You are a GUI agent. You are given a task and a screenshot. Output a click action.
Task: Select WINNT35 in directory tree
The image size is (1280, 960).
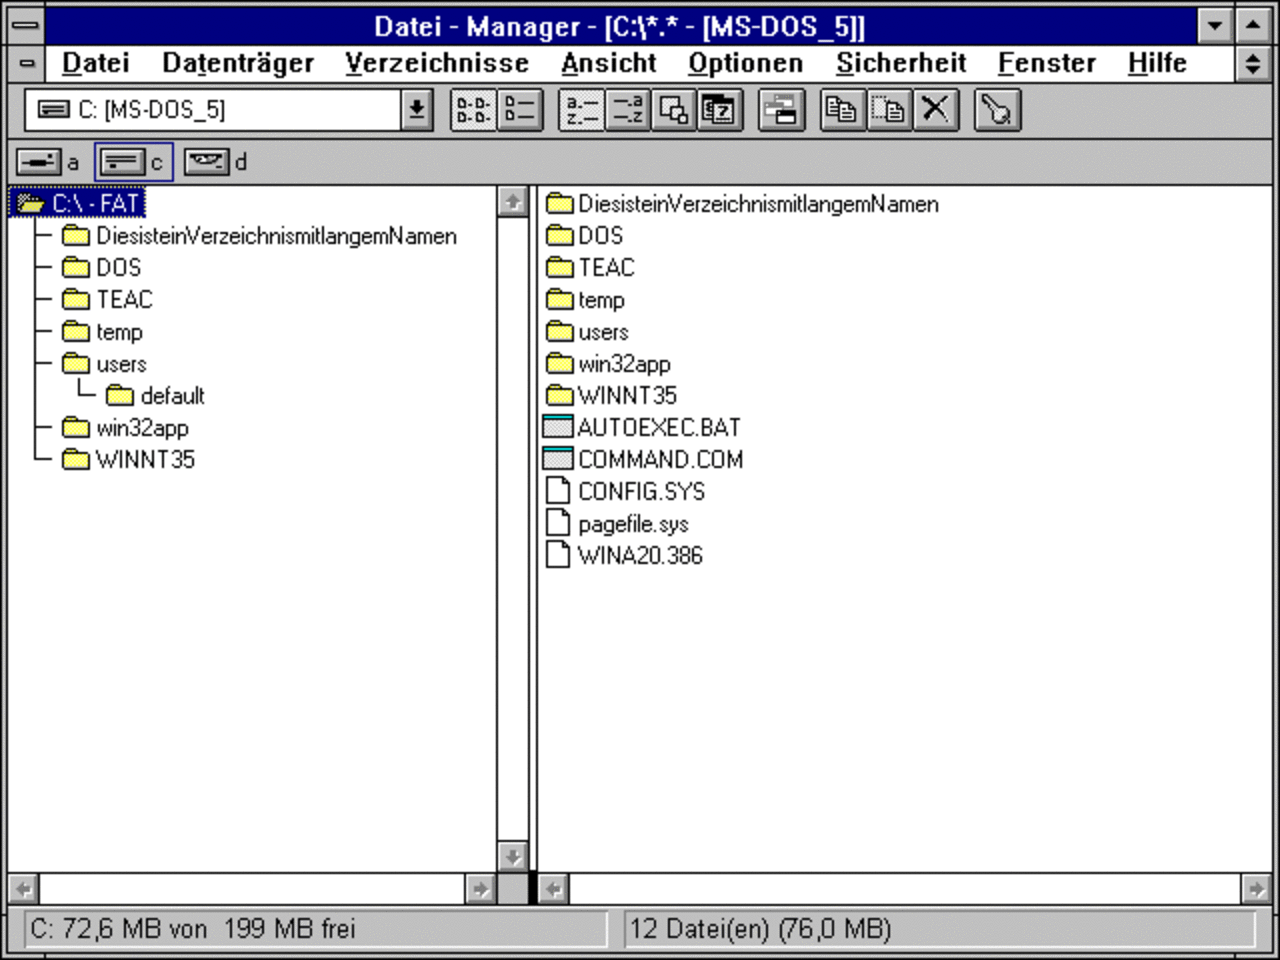pyautogui.click(x=145, y=460)
